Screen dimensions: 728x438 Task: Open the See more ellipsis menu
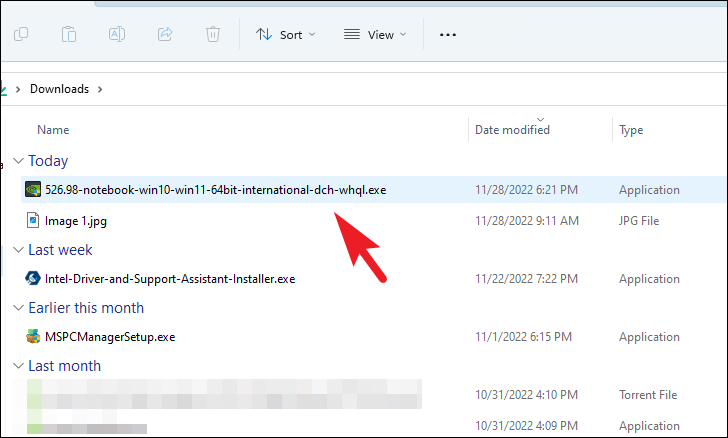[448, 34]
